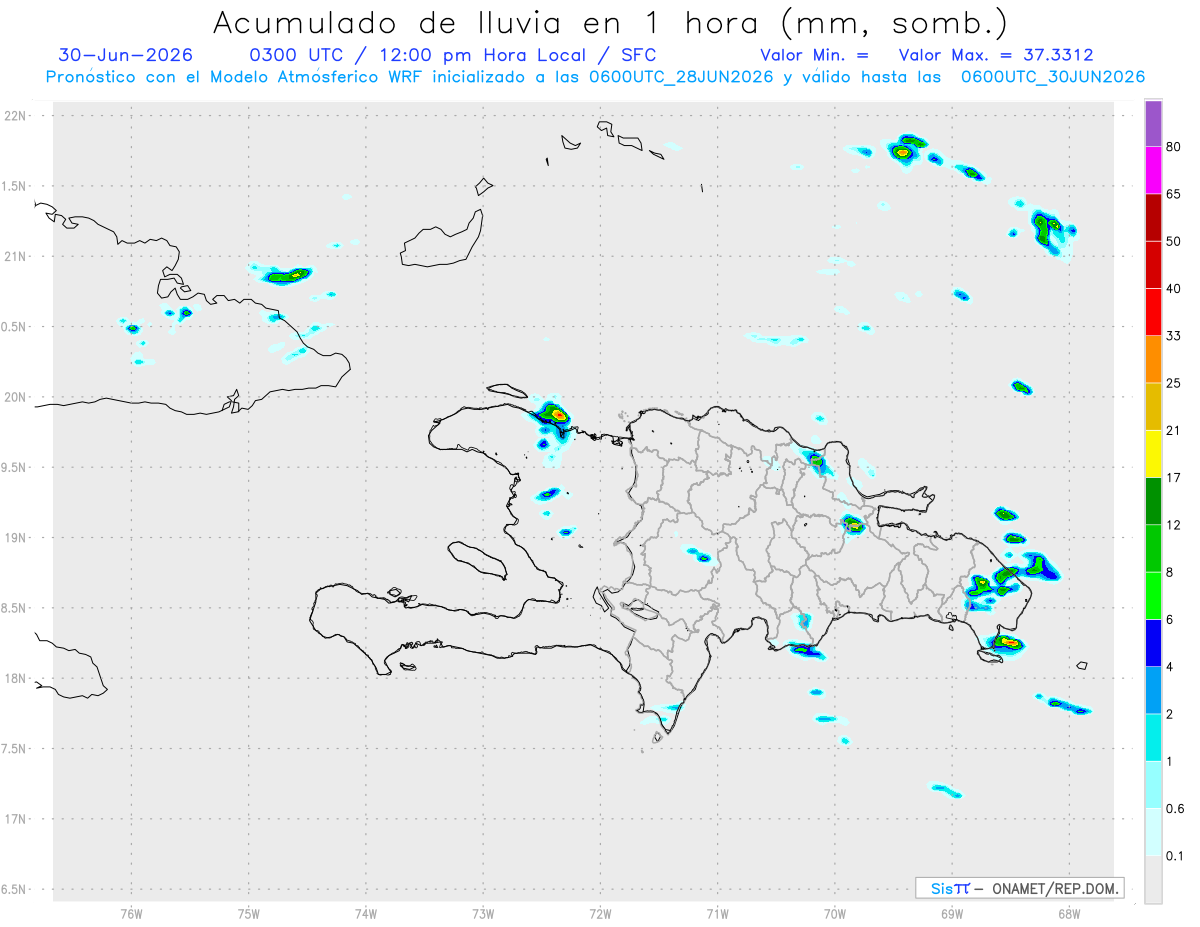Select the 'Valor Max. = 37.3312' text
Screen dimensions: 1200x927
click(995, 55)
